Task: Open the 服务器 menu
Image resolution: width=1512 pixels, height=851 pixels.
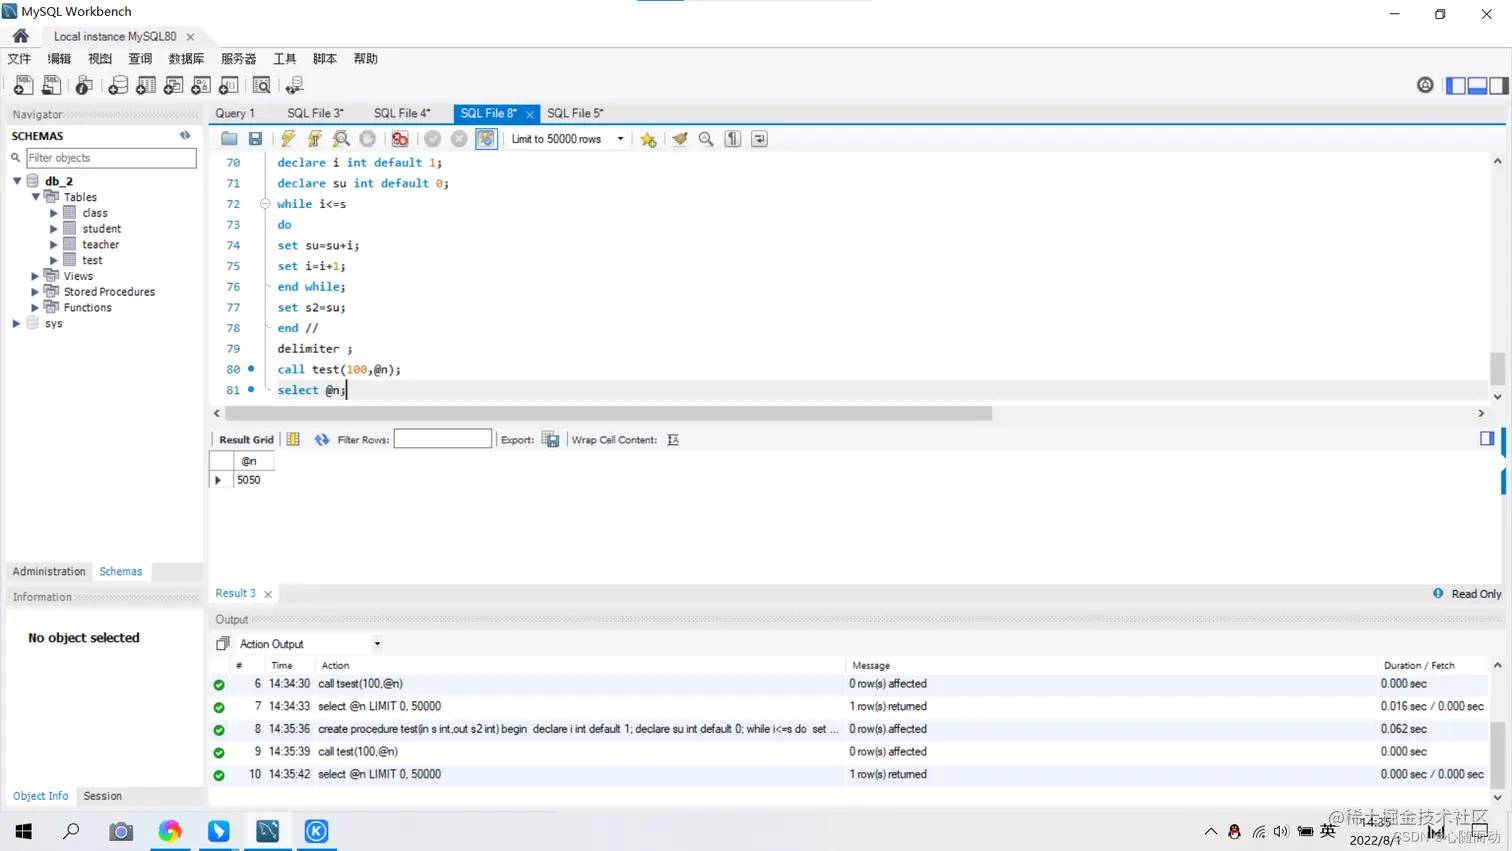Action: 238,59
